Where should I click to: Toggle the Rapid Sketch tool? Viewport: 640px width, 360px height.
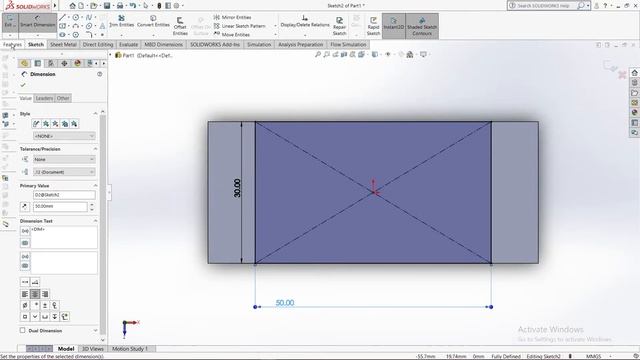373,26
